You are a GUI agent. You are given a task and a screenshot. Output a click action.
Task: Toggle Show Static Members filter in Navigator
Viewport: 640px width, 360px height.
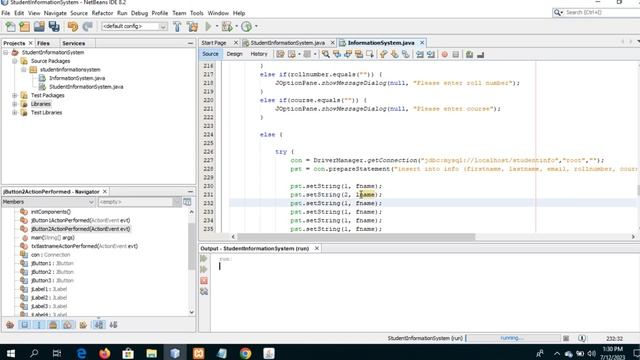[39, 325]
